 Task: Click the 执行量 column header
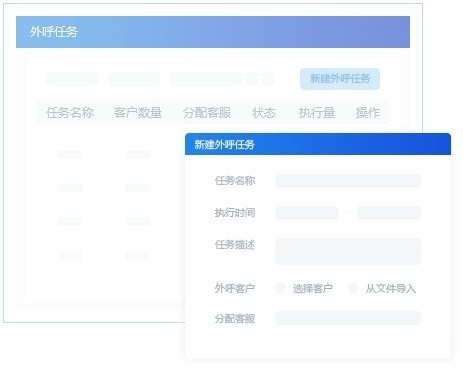(317, 113)
